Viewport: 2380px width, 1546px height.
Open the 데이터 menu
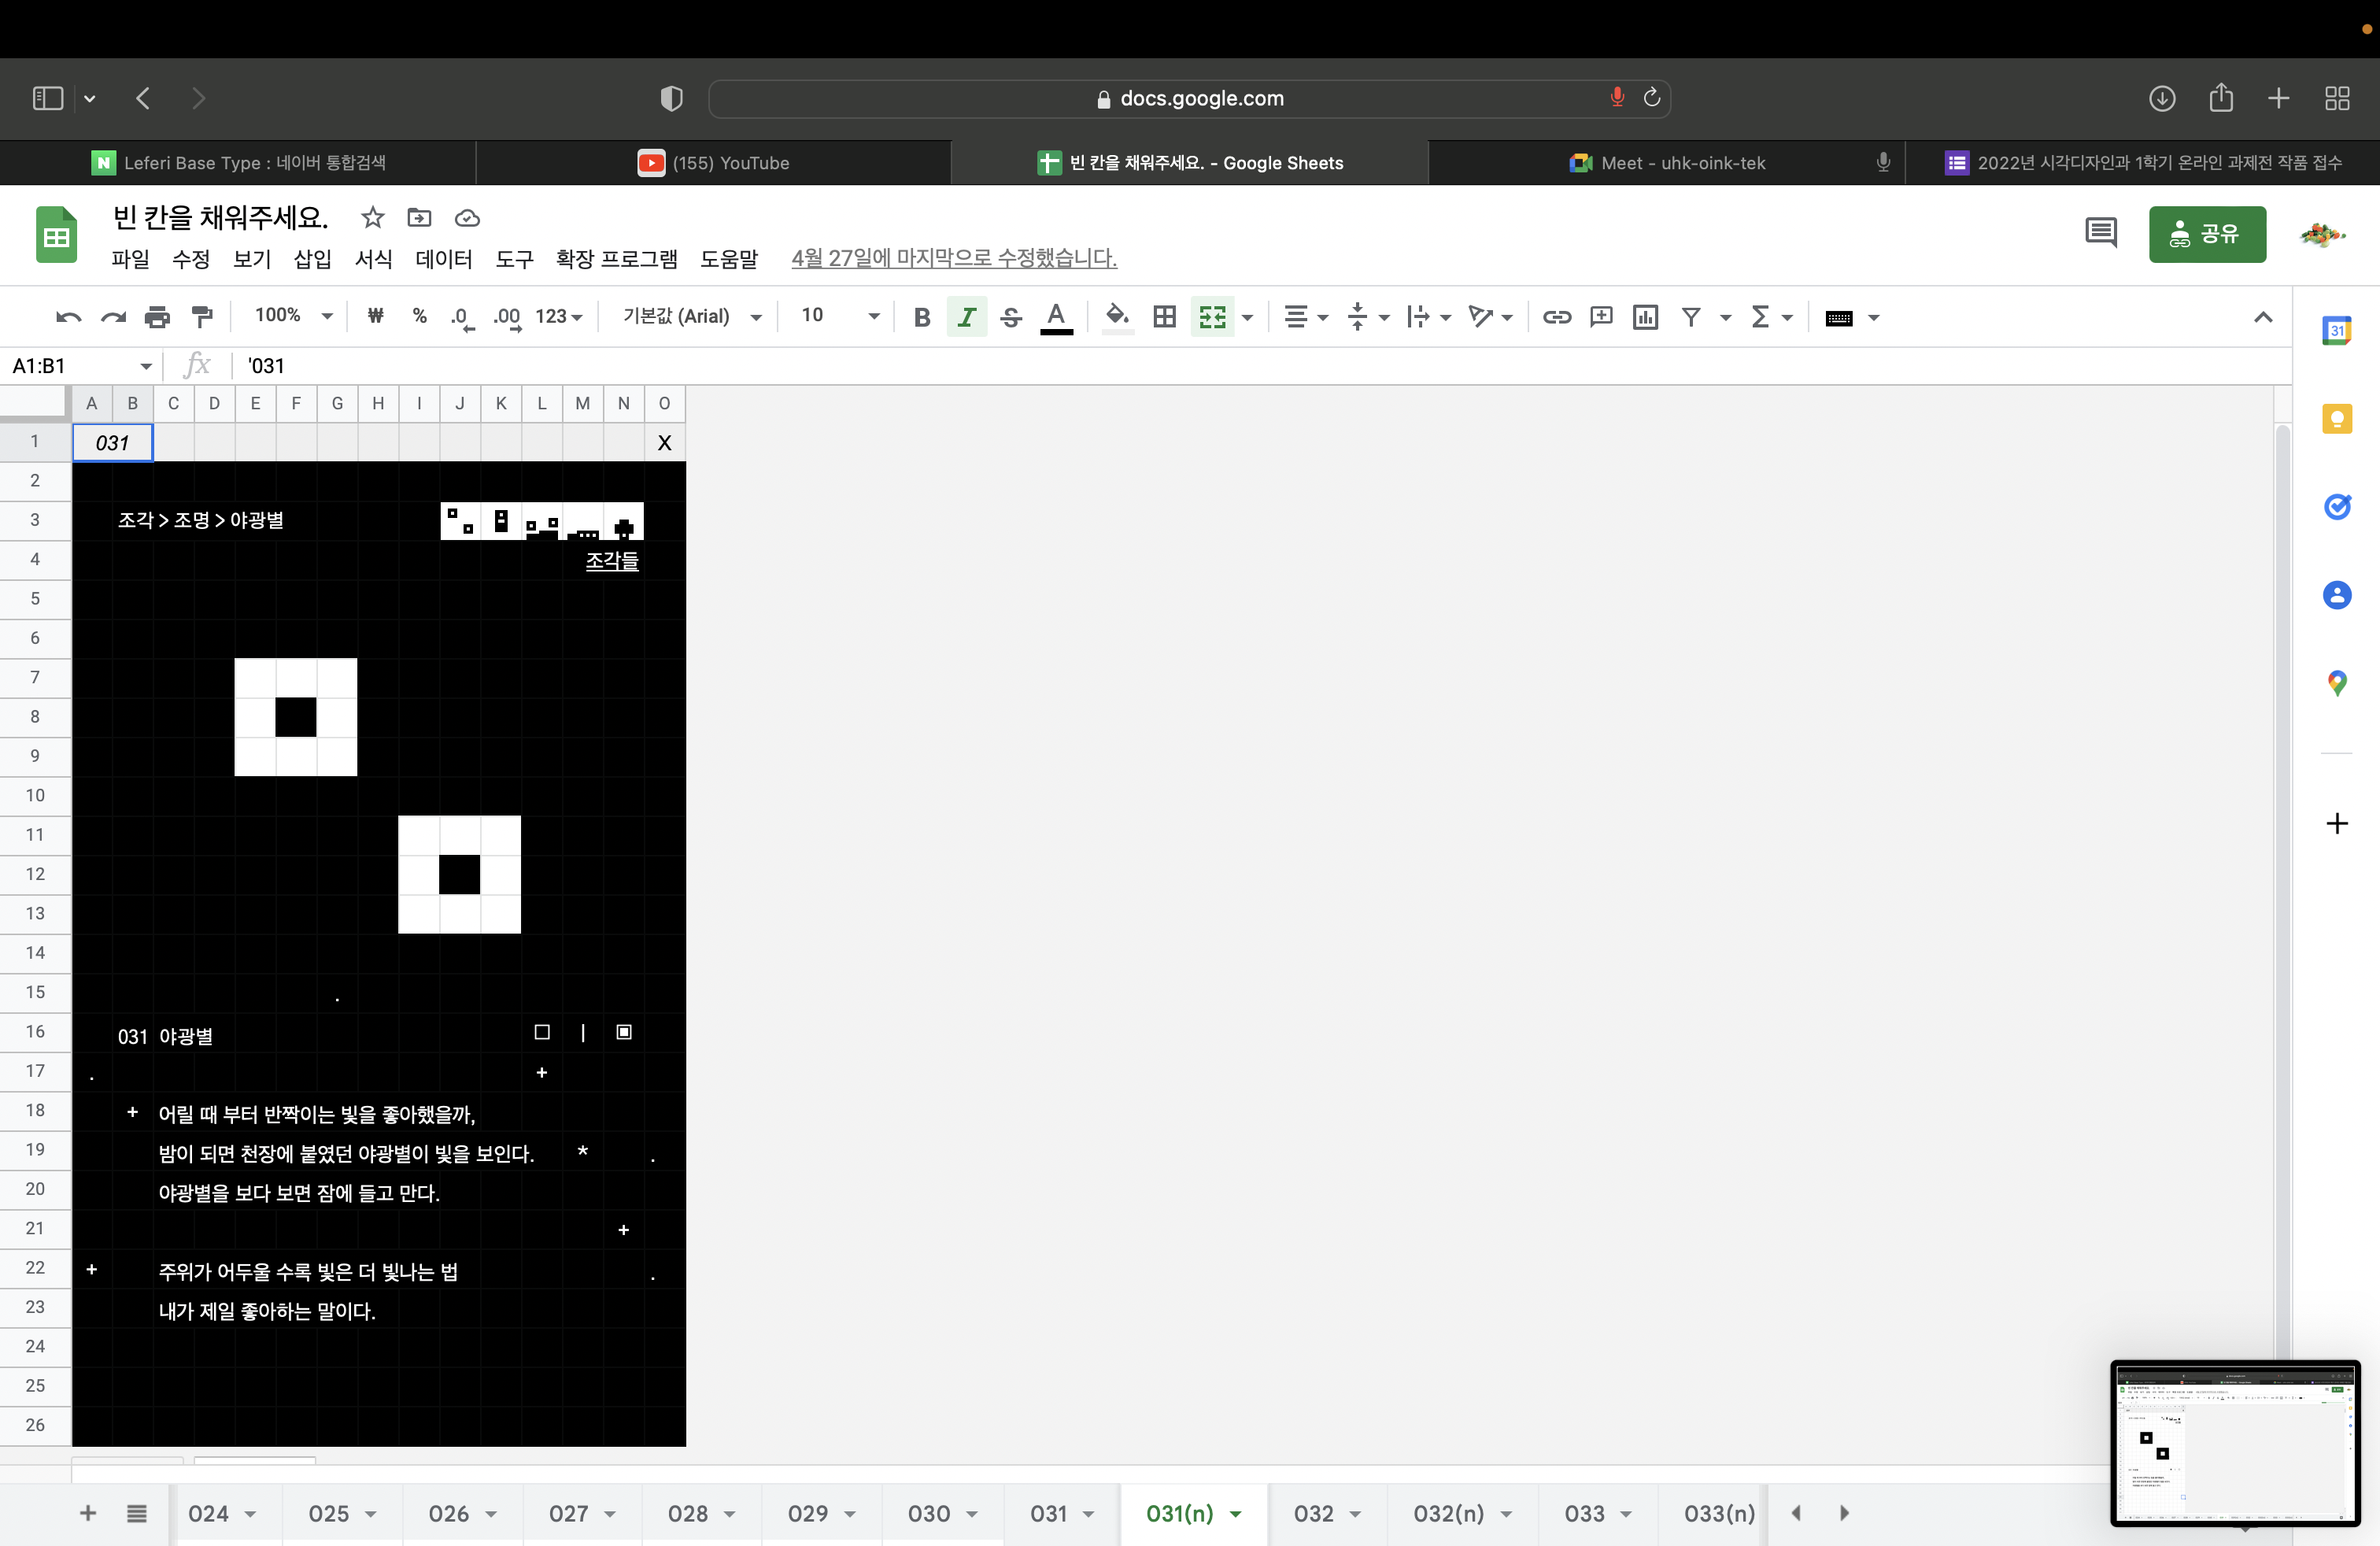443,259
